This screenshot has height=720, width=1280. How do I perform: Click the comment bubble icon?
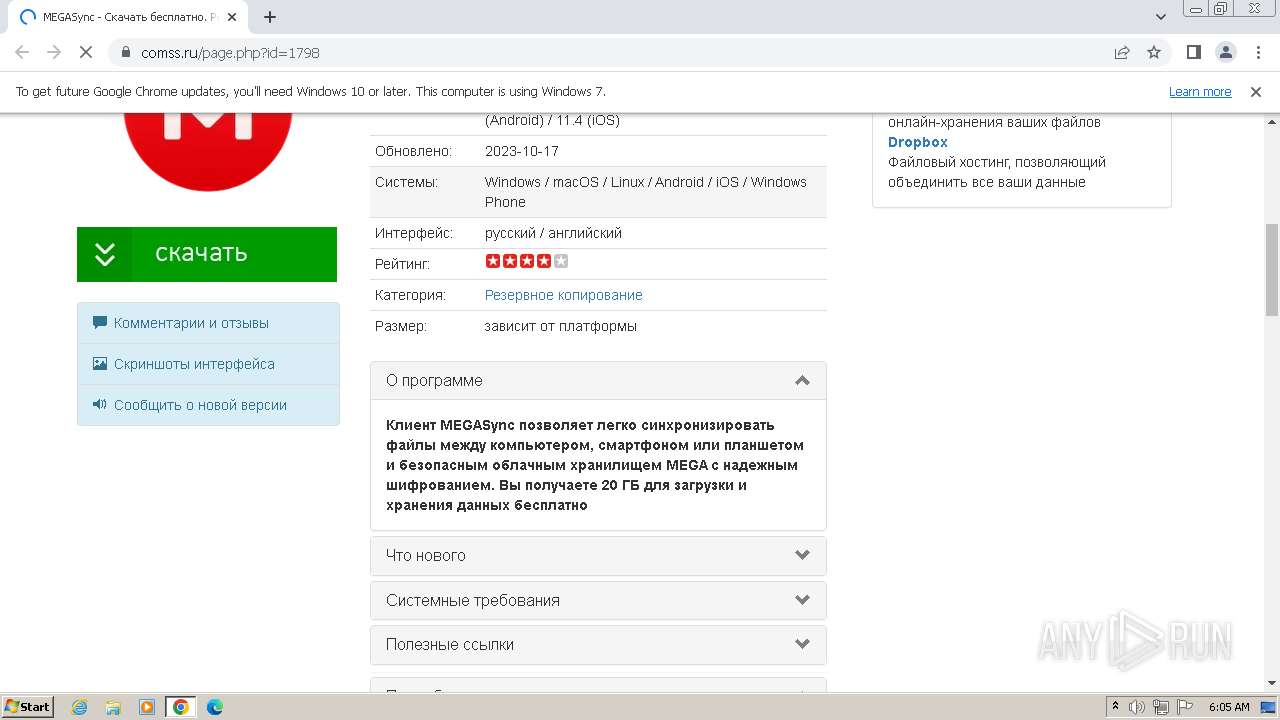coord(100,323)
